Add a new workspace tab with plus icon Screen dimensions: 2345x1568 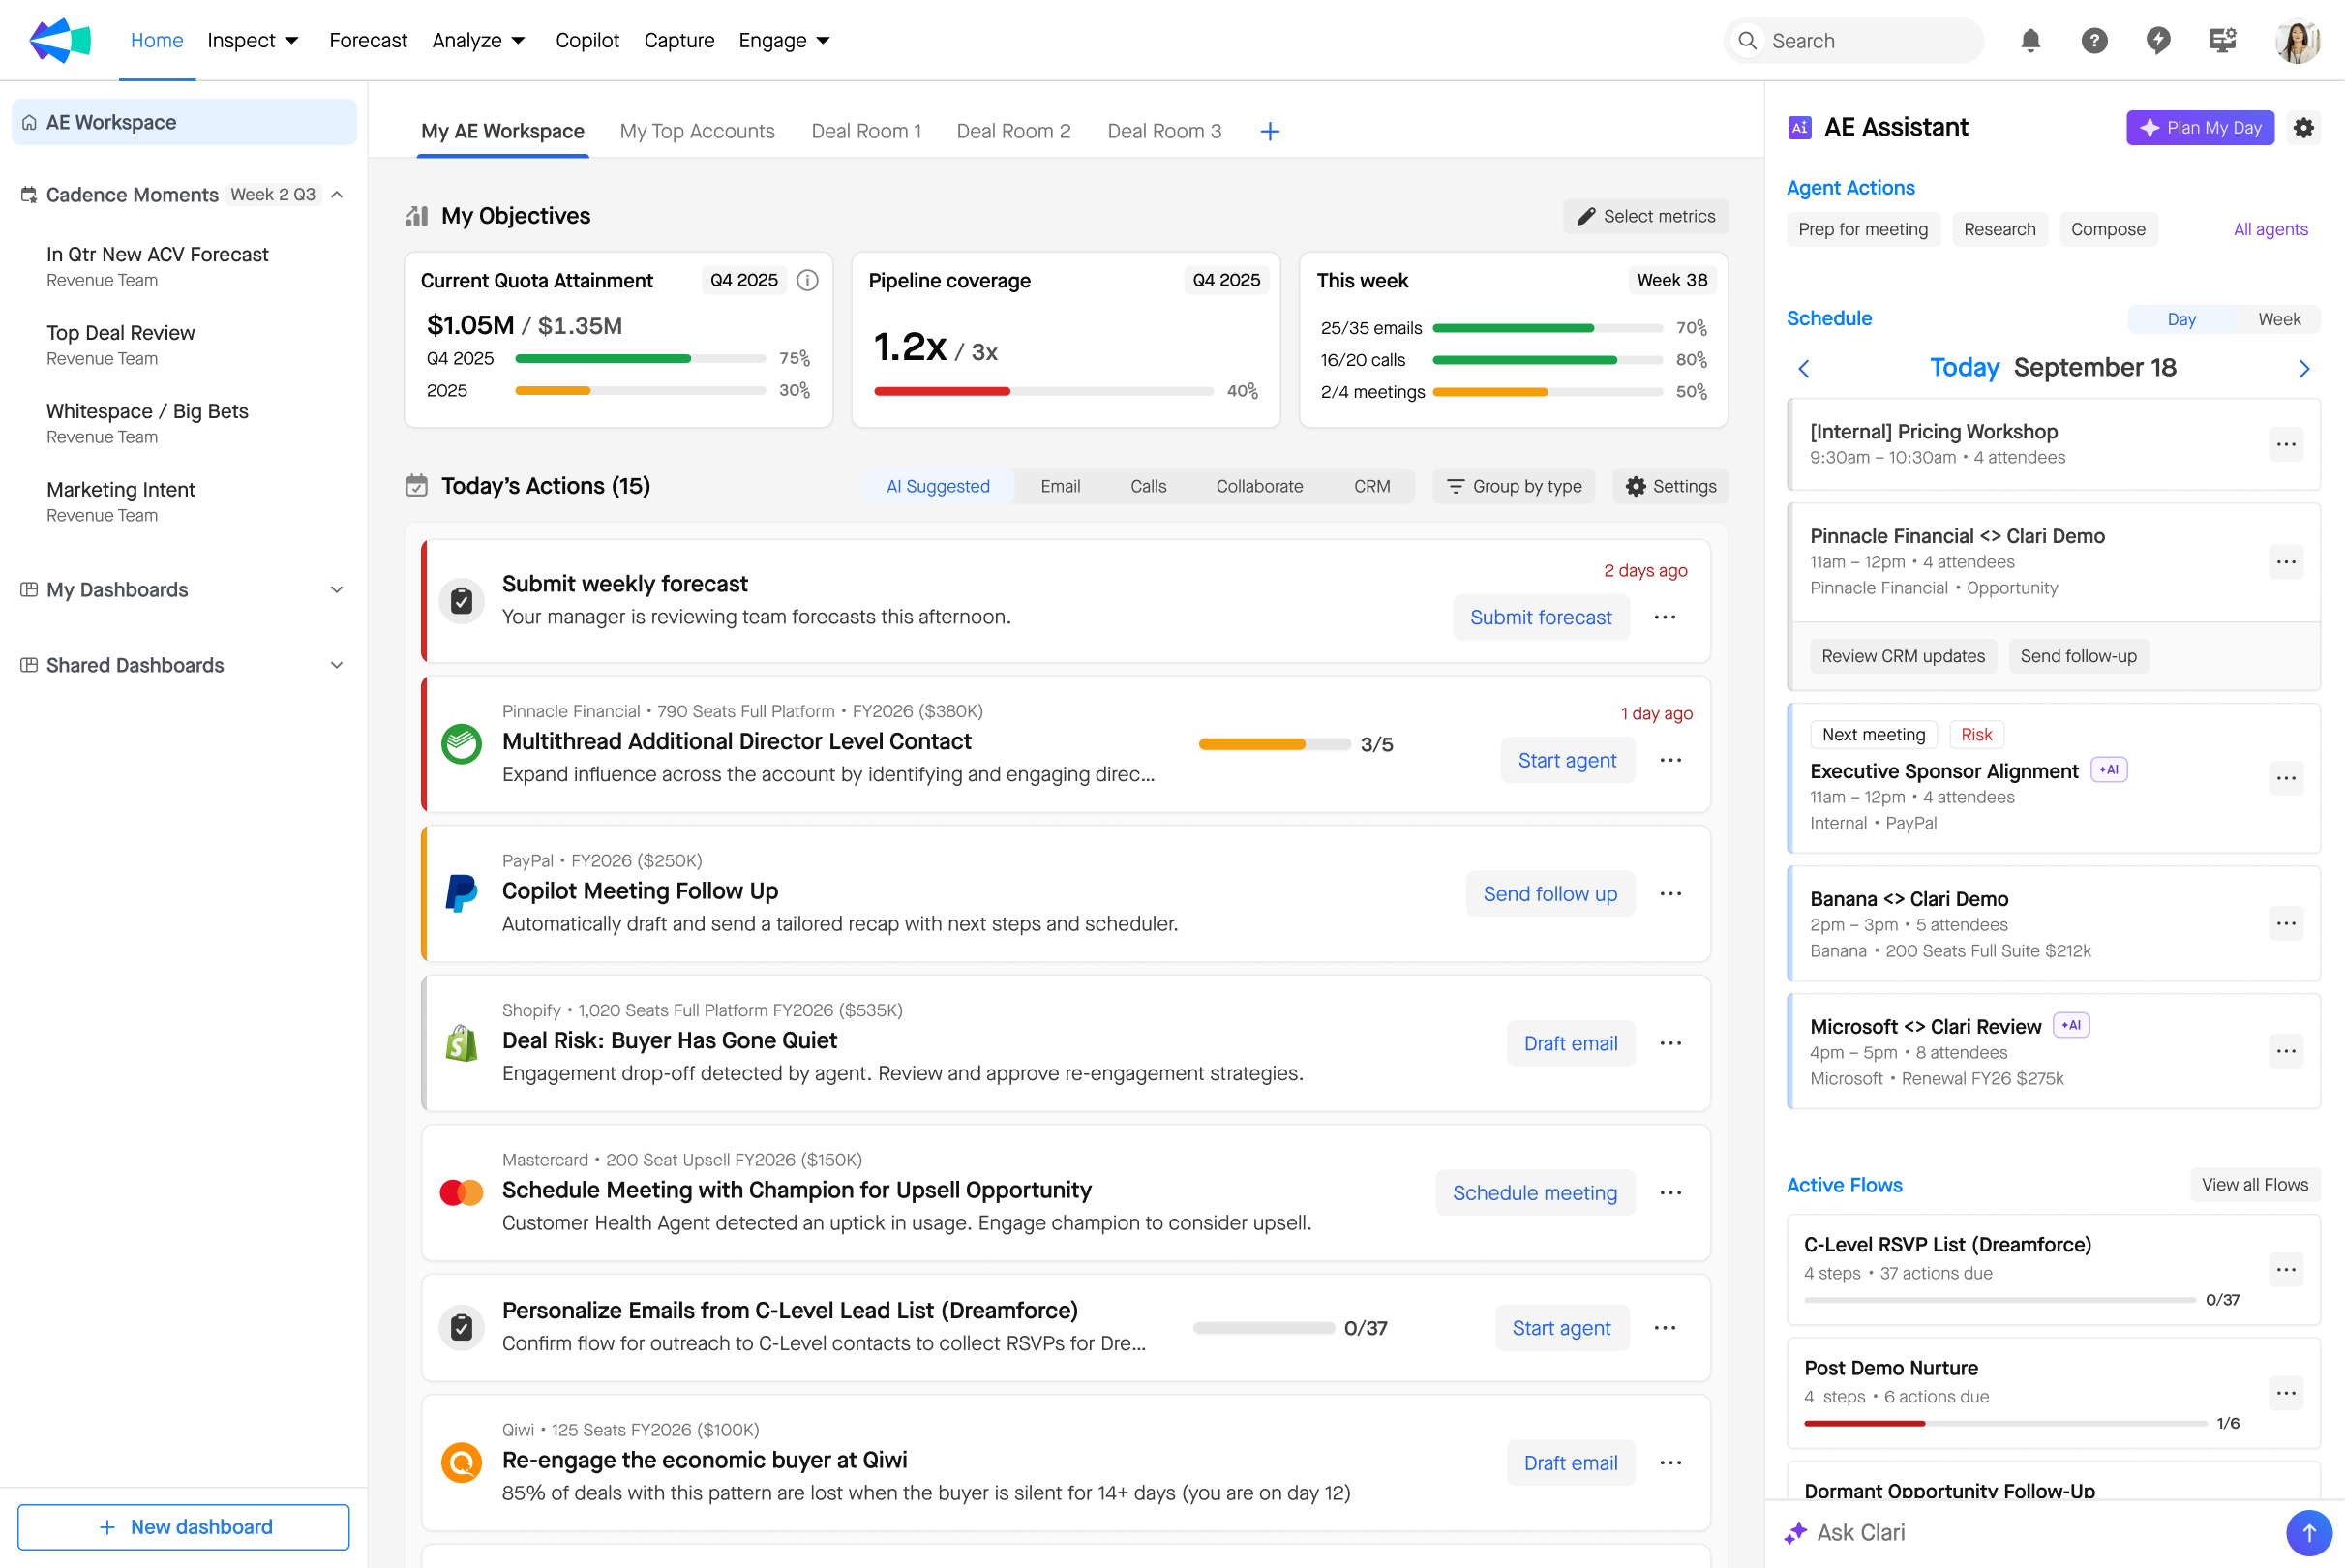tap(1269, 131)
